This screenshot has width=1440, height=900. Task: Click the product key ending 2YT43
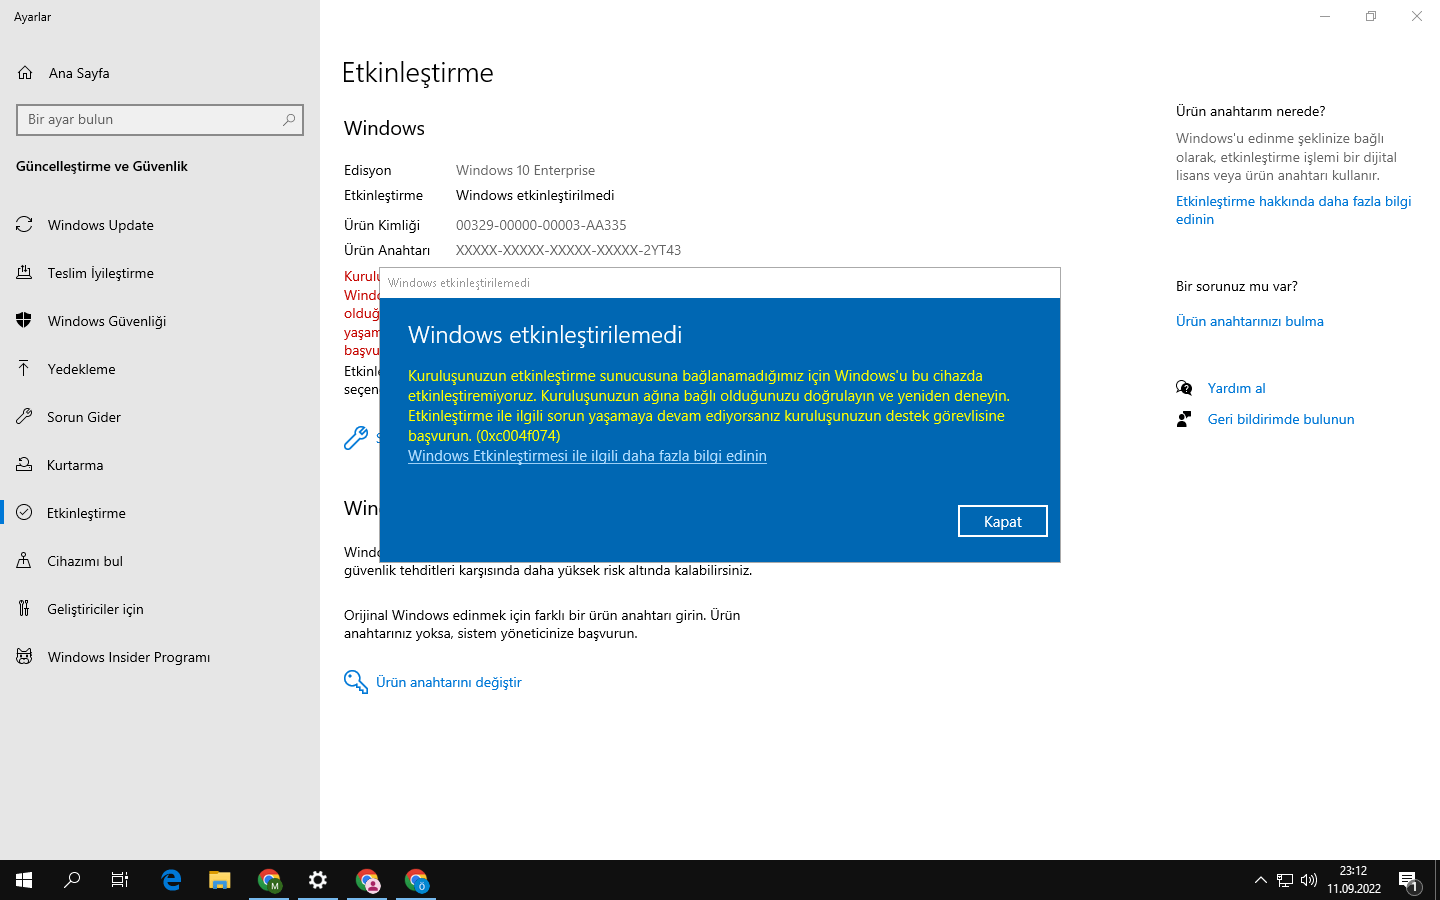(568, 250)
